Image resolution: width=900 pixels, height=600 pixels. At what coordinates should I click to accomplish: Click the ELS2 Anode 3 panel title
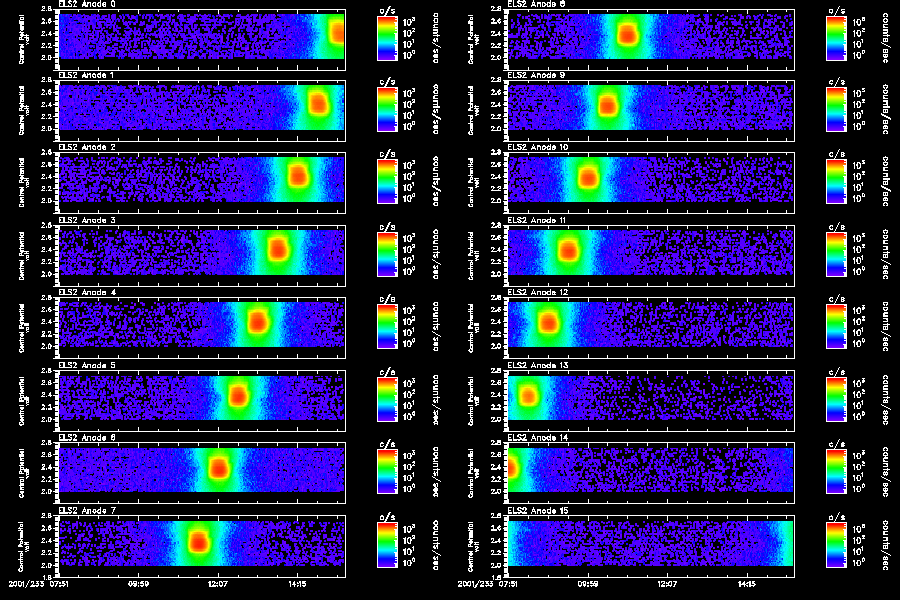click(87, 220)
